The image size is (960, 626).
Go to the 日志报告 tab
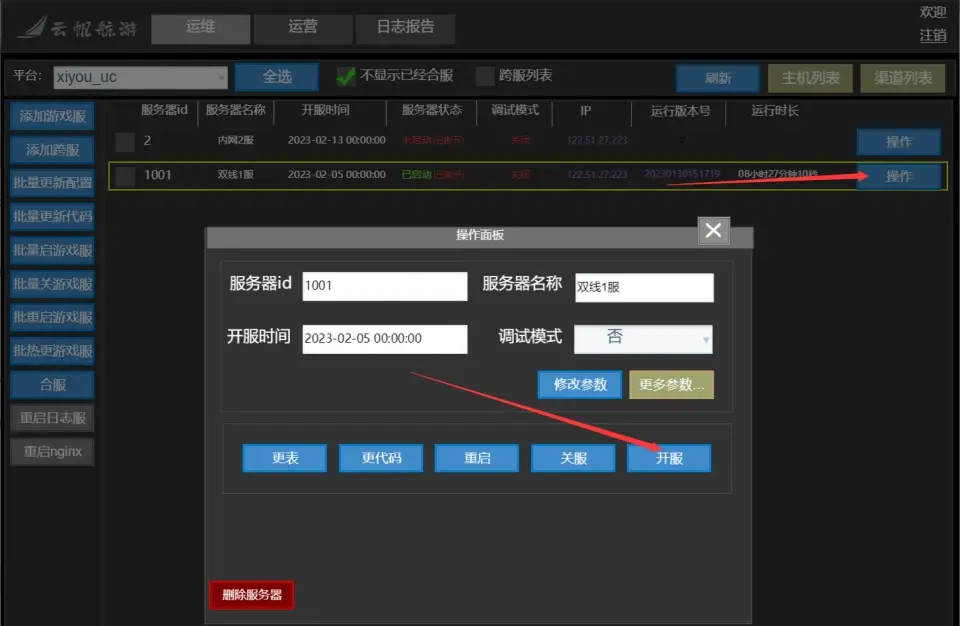405,28
